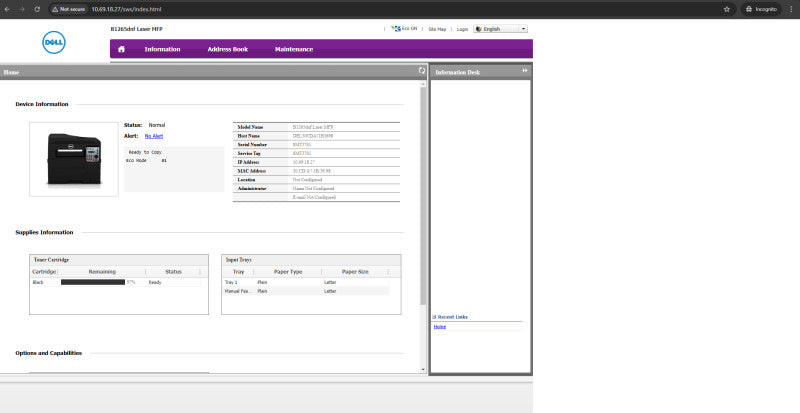Screen dimensions: 800x413
Task: Click the browser reload button
Action: (x=37, y=9)
